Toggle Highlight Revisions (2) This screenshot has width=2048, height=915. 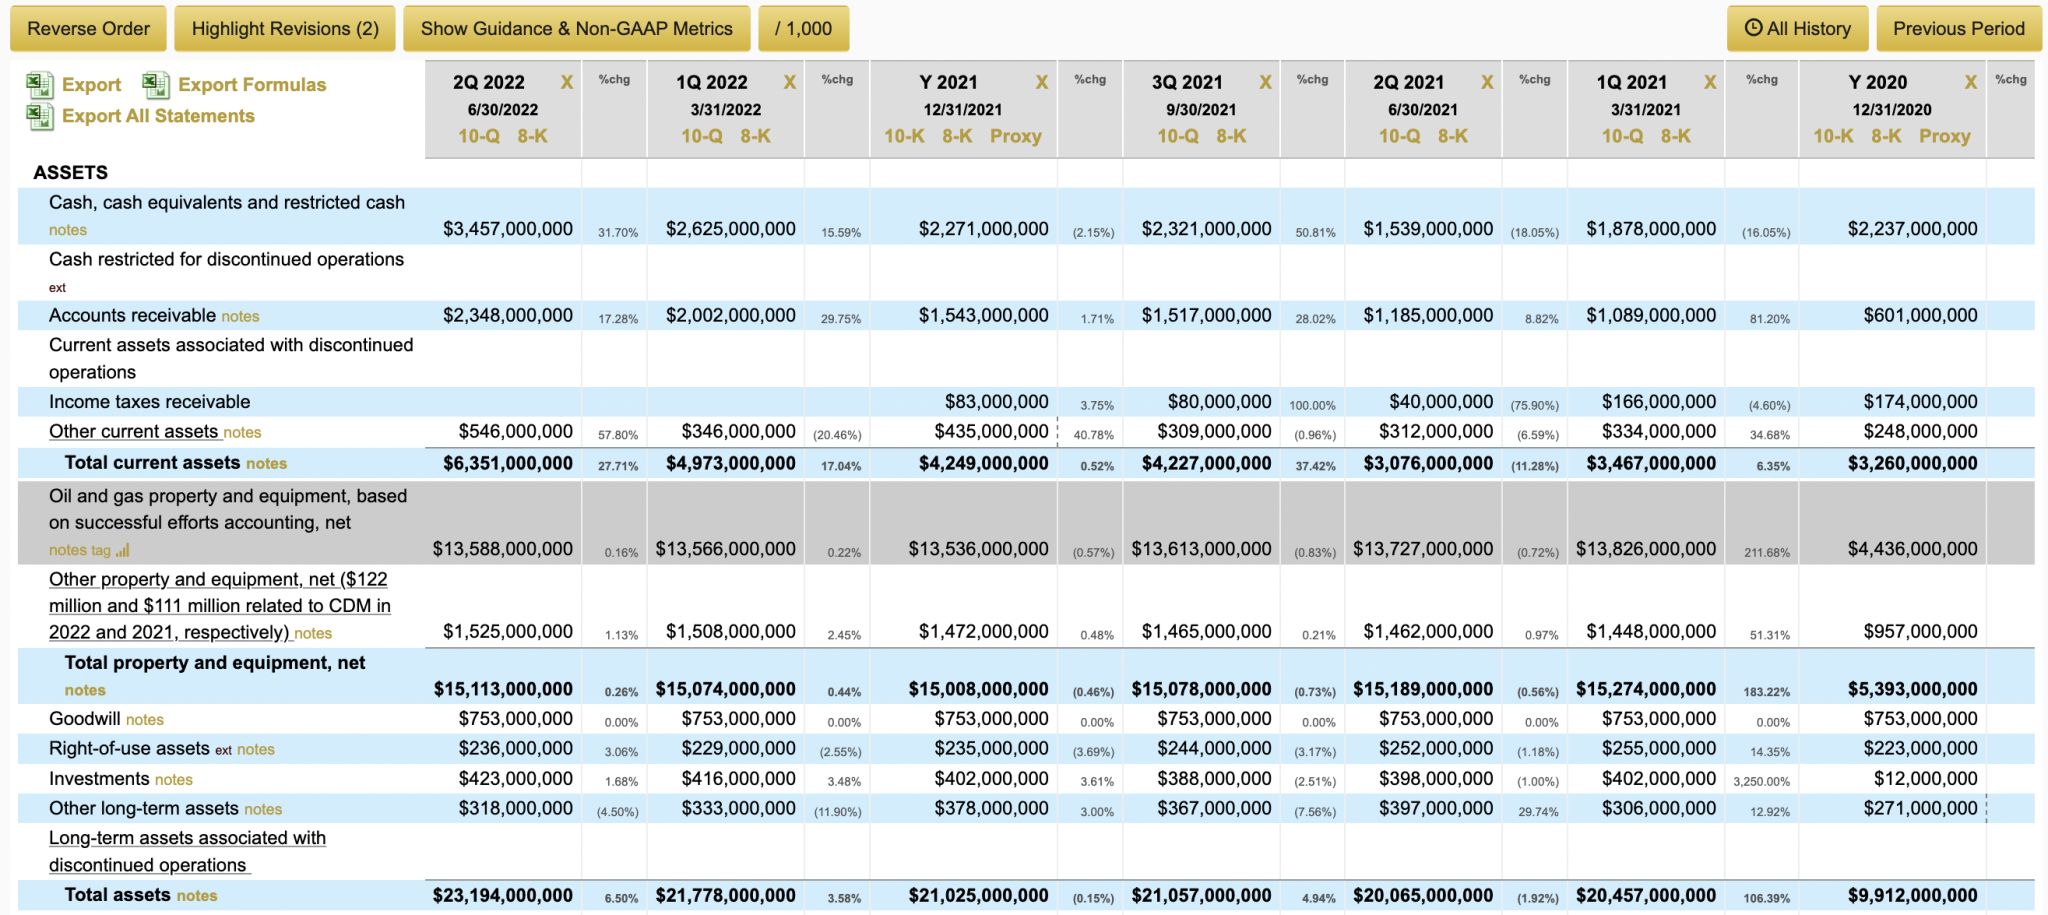(x=285, y=28)
